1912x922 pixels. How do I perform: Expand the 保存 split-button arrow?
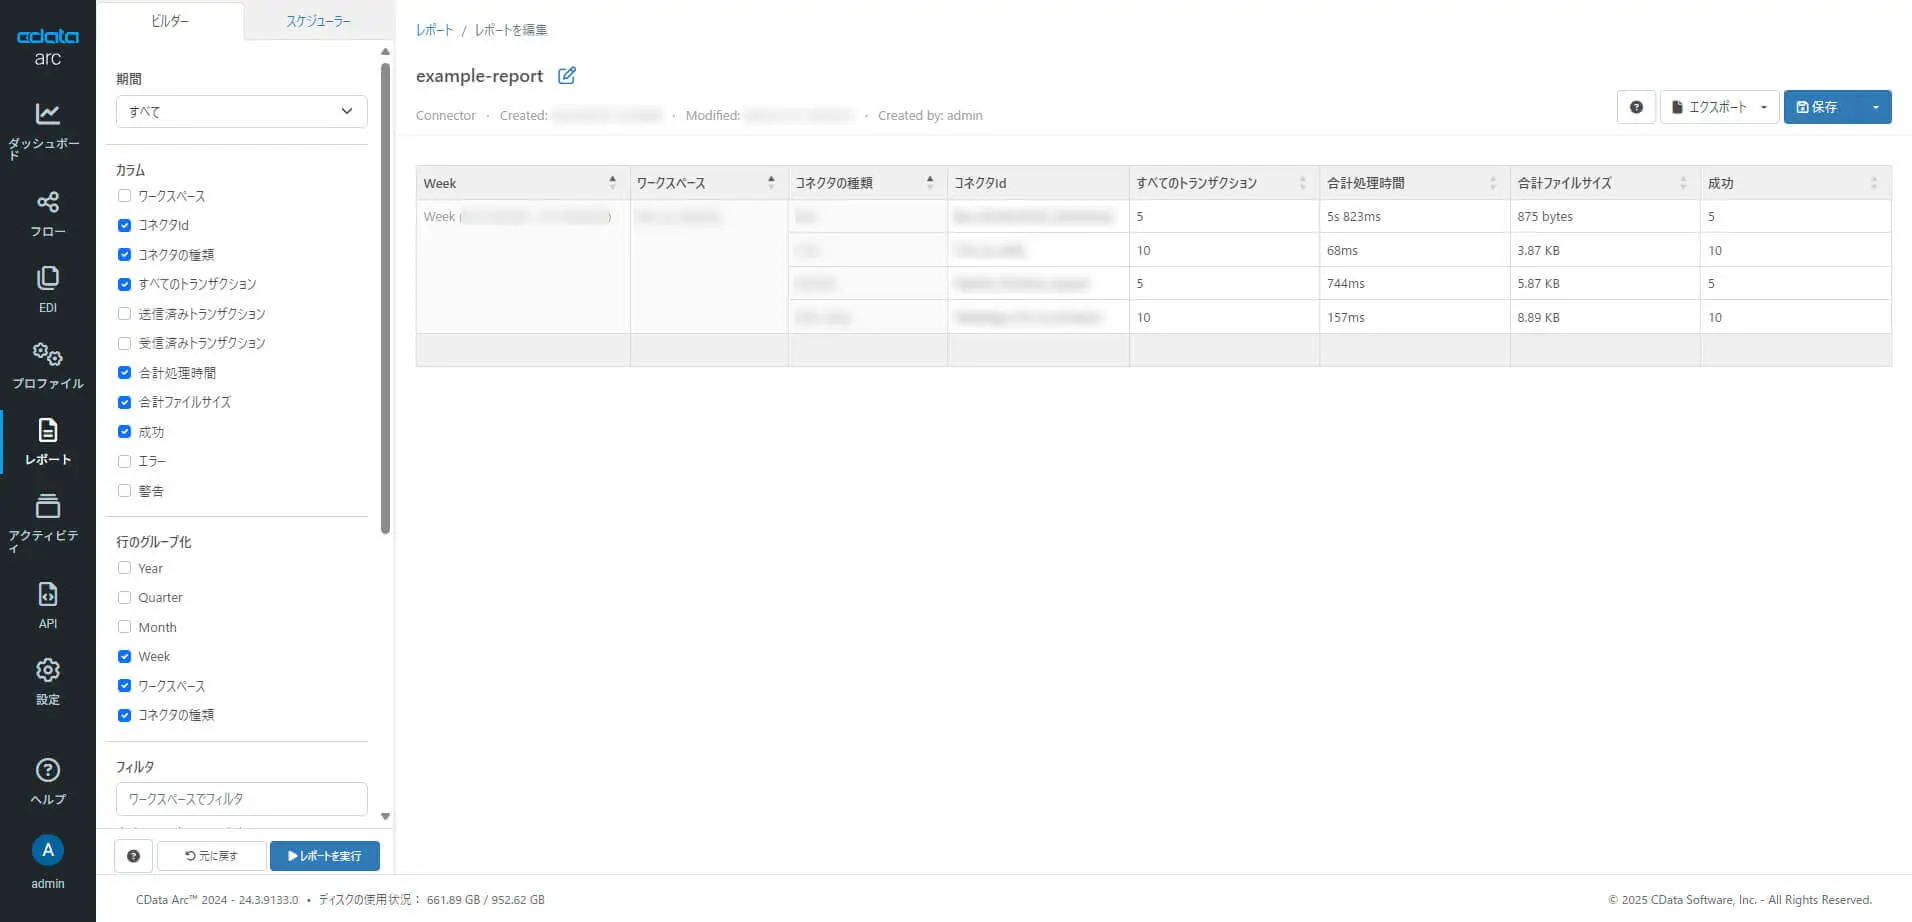[x=1875, y=107]
